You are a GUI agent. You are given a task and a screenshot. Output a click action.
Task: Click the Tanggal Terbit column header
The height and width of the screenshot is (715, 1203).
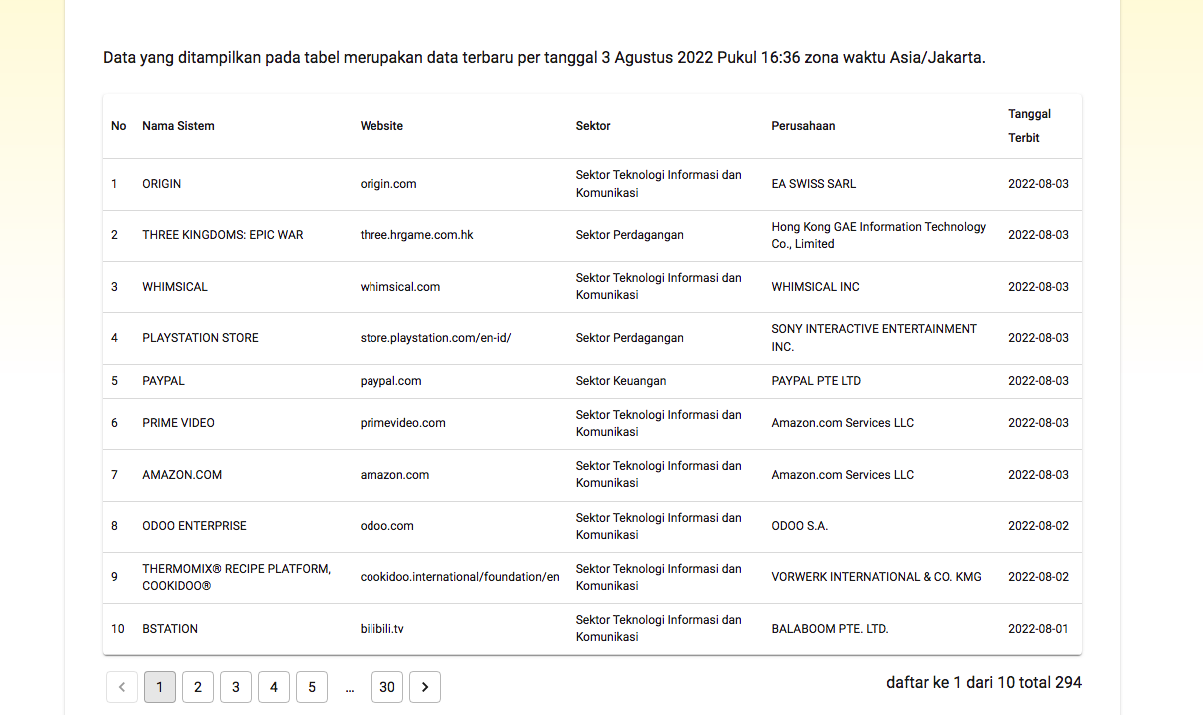tap(1029, 126)
